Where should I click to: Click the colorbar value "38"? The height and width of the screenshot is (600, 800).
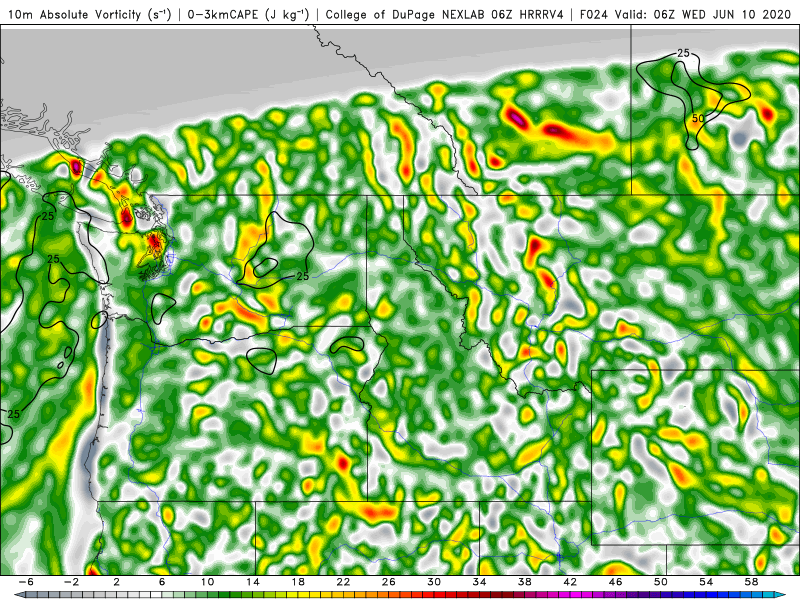coord(524,582)
